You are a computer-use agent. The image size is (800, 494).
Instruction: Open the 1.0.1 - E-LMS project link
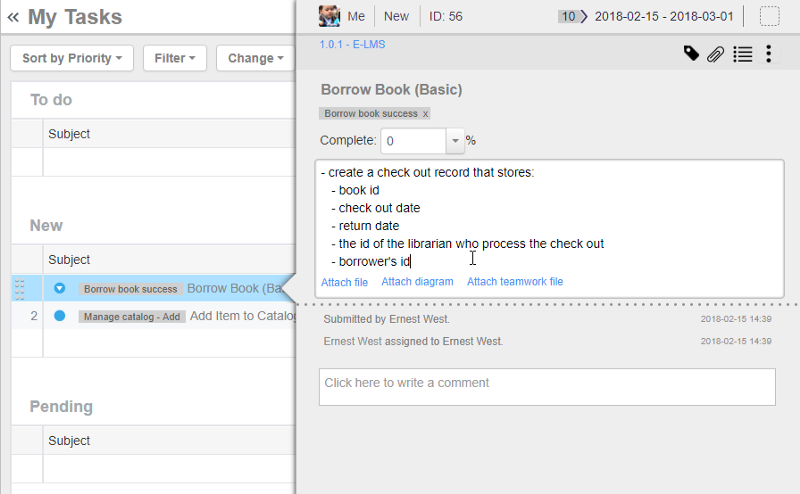click(x=355, y=45)
